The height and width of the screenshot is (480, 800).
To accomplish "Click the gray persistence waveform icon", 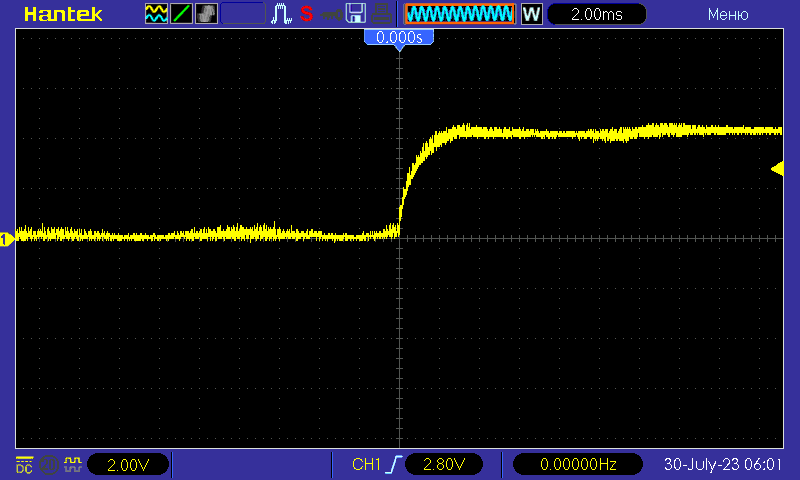I will pyautogui.click(x=206, y=14).
